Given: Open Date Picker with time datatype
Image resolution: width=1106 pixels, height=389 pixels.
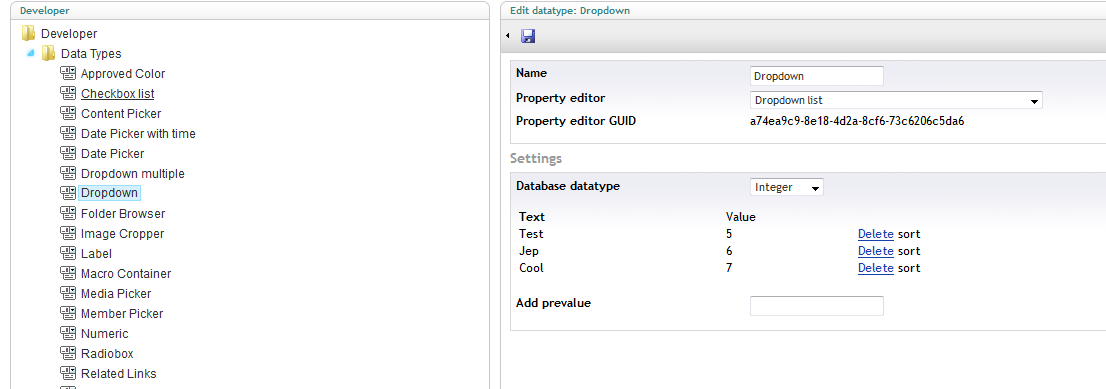Looking at the screenshot, I should 138,133.
